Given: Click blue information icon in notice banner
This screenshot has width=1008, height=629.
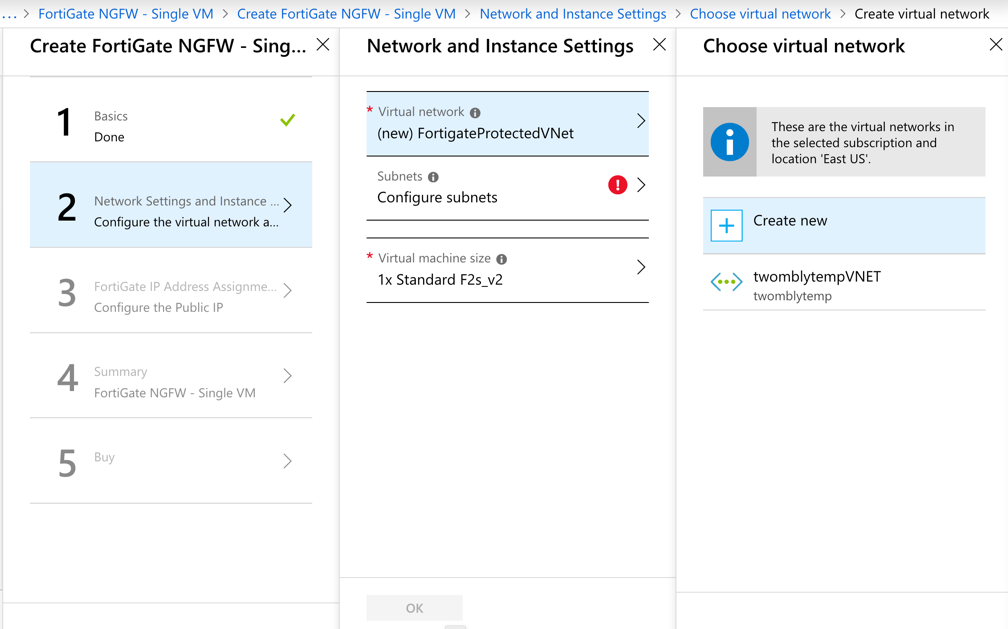Looking at the screenshot, I should pos(730,142).
